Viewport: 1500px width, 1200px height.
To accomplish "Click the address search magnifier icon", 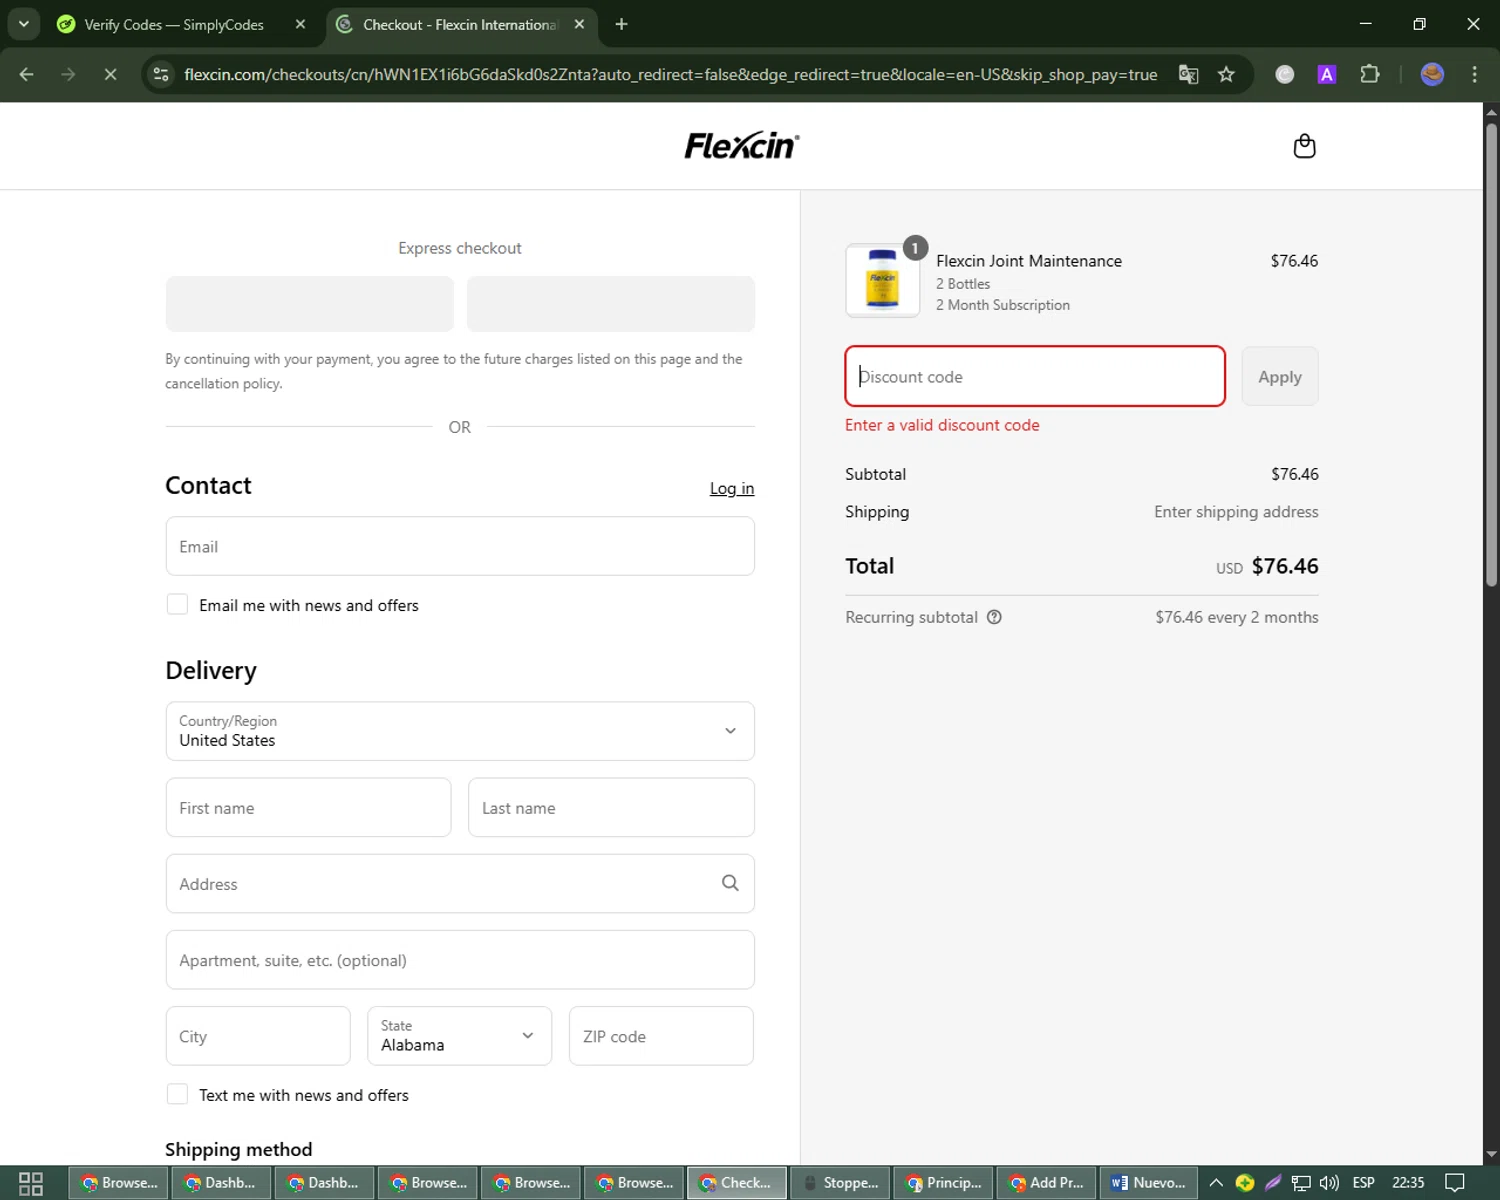I will (x=730, y=883).
